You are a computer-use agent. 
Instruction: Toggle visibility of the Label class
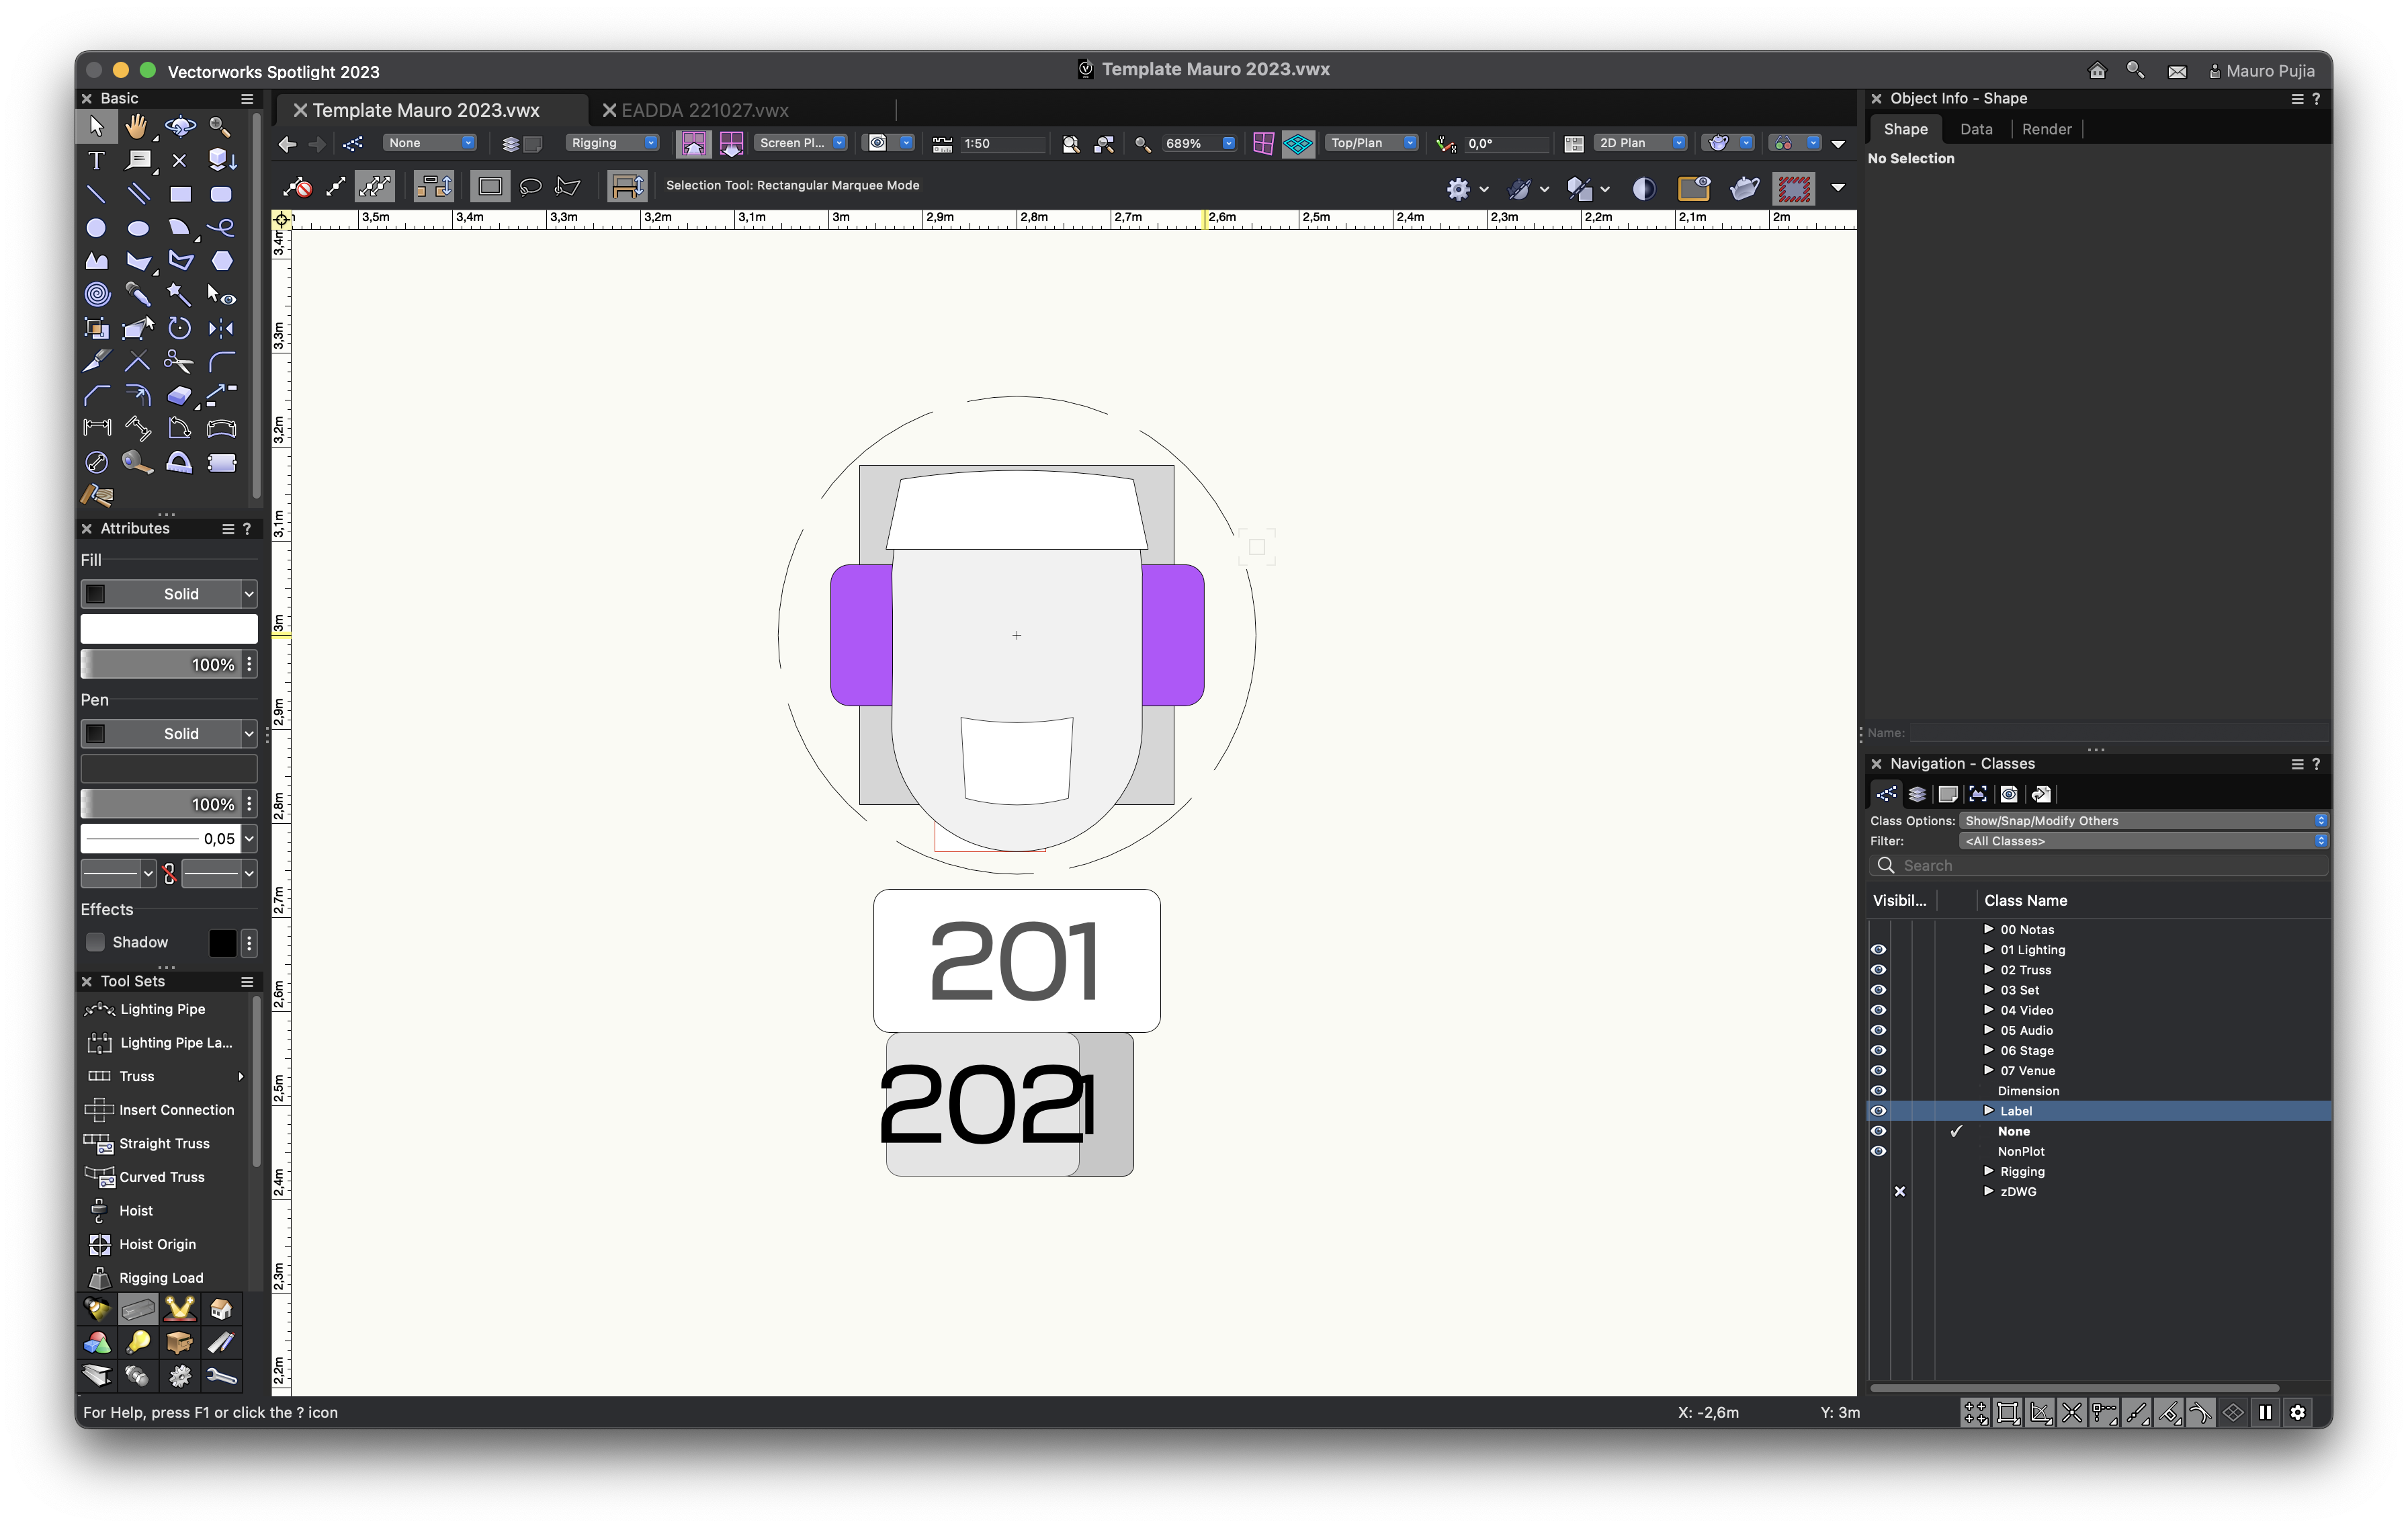pyautogui.click(x=1878, y=1111)
